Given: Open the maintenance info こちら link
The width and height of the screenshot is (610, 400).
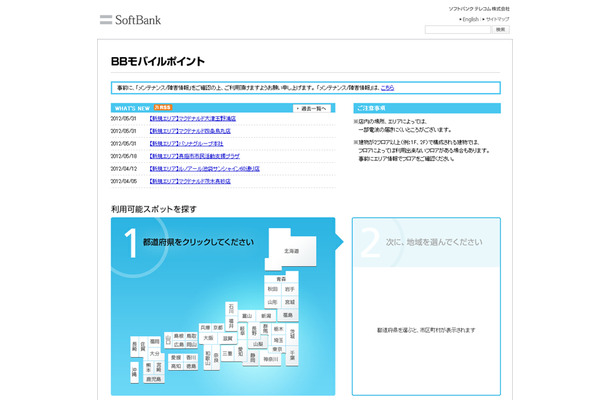Looking at the screenshot, I should coord(387,88).
